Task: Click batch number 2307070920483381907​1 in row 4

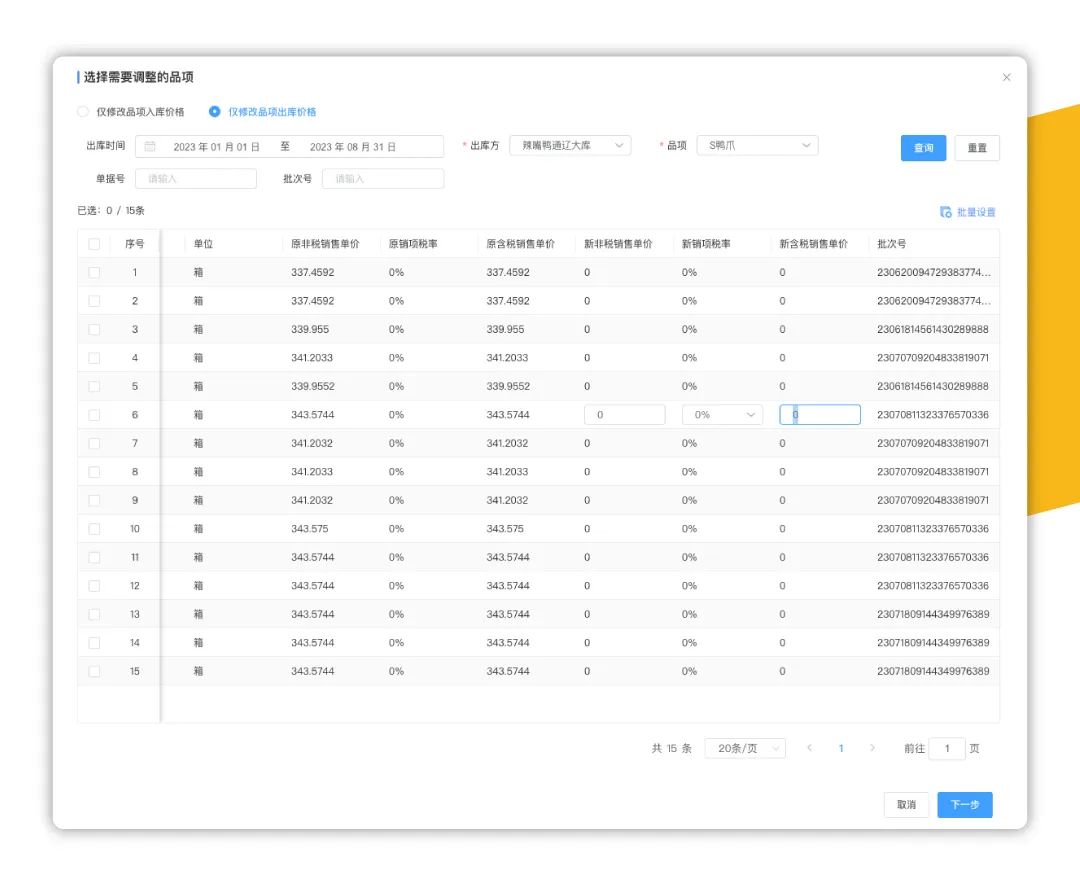Action: [933, 358]
